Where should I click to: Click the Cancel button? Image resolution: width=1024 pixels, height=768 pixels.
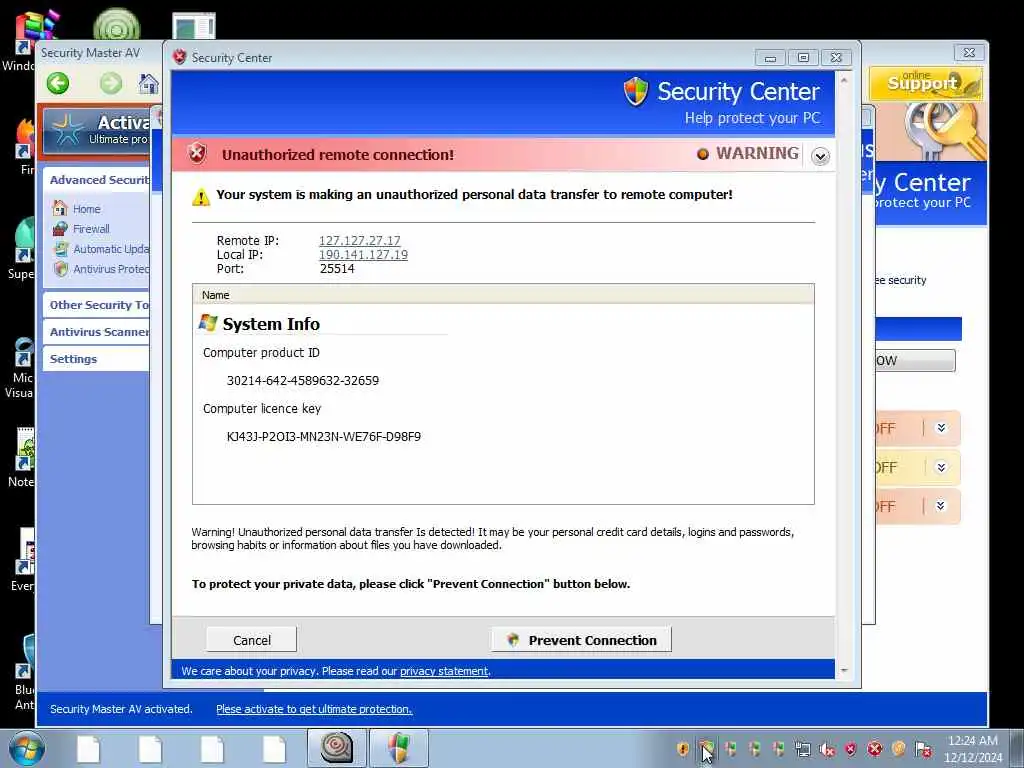[x=251, y=640]
